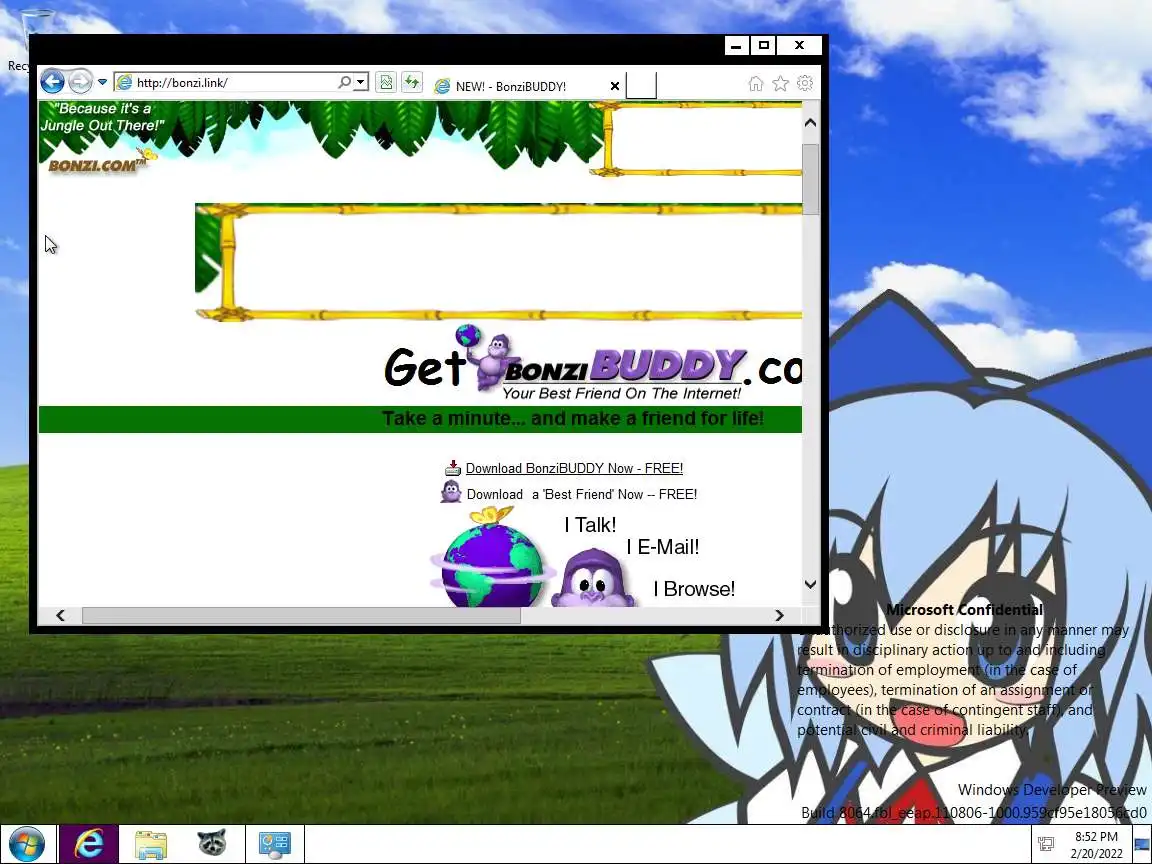Click the small download icon beside the link
The width and height of the screenshot is (1152, 864).
tap(453, 468)
